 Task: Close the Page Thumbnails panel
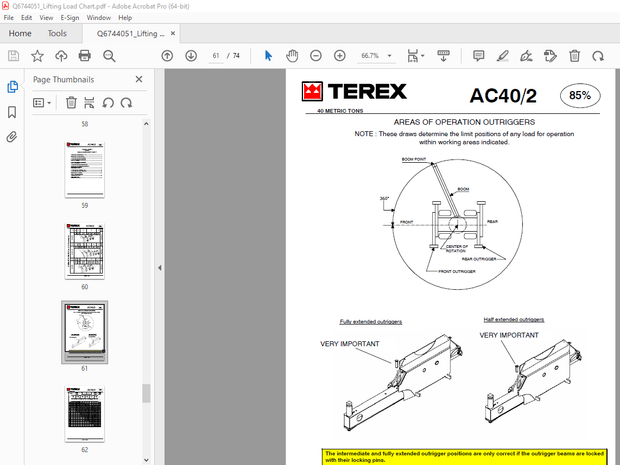pyautogui.click(x=139, y=79)
